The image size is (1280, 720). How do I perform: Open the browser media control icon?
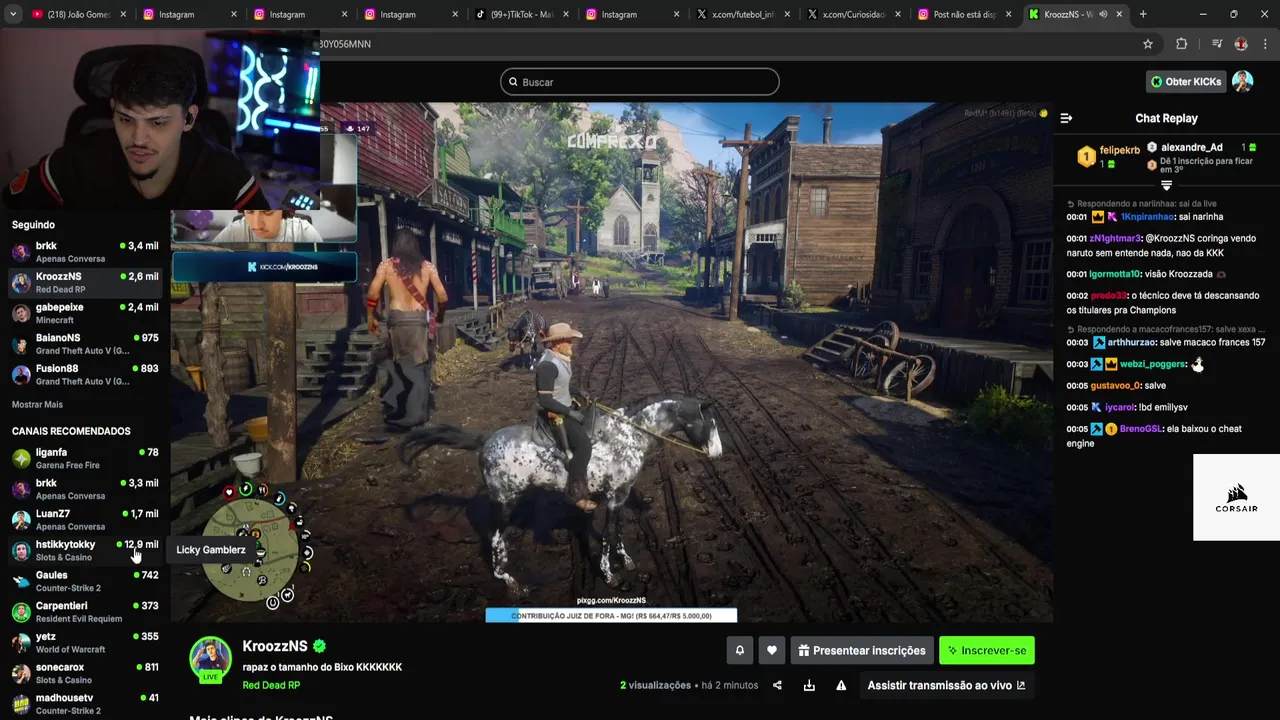1216,44
